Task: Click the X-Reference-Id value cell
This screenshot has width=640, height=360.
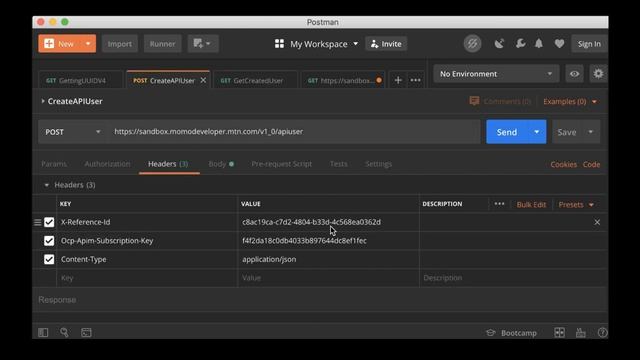Action: (328, 222)
